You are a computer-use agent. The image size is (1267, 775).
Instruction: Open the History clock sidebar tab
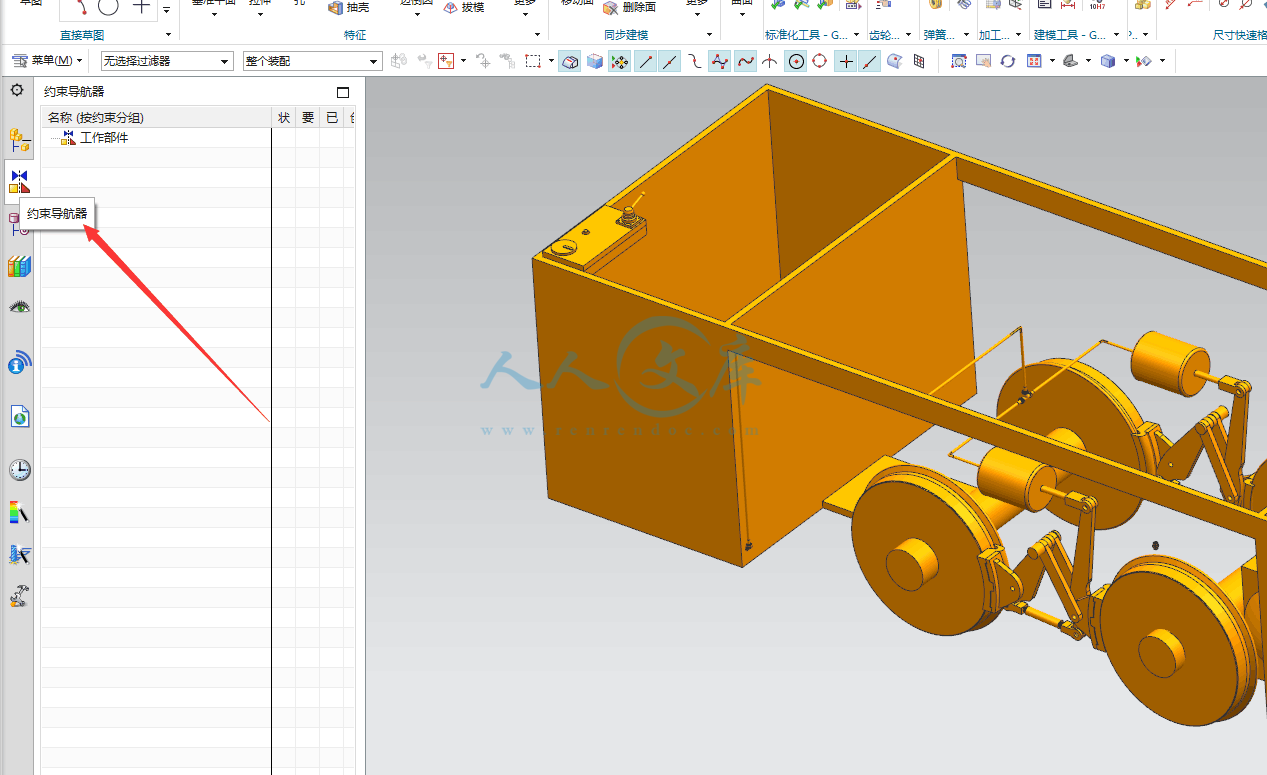click(19, 469)
